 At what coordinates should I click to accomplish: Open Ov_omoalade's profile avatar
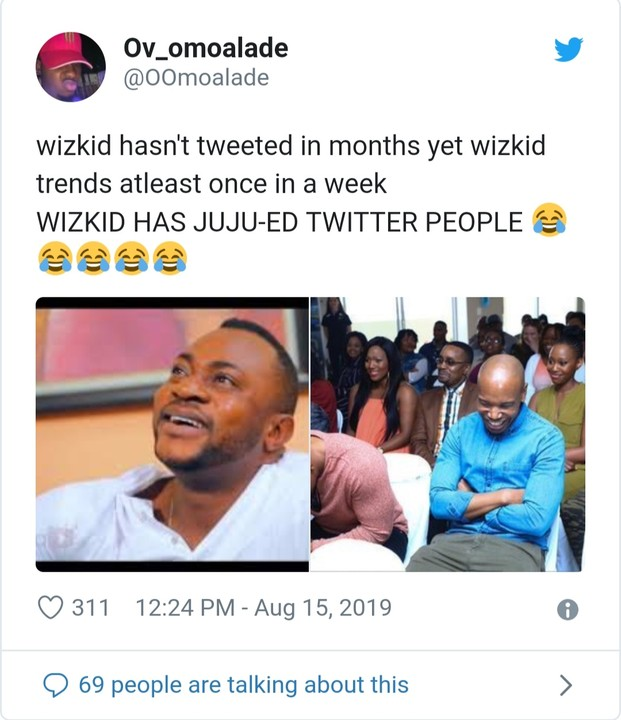(71, 66)
